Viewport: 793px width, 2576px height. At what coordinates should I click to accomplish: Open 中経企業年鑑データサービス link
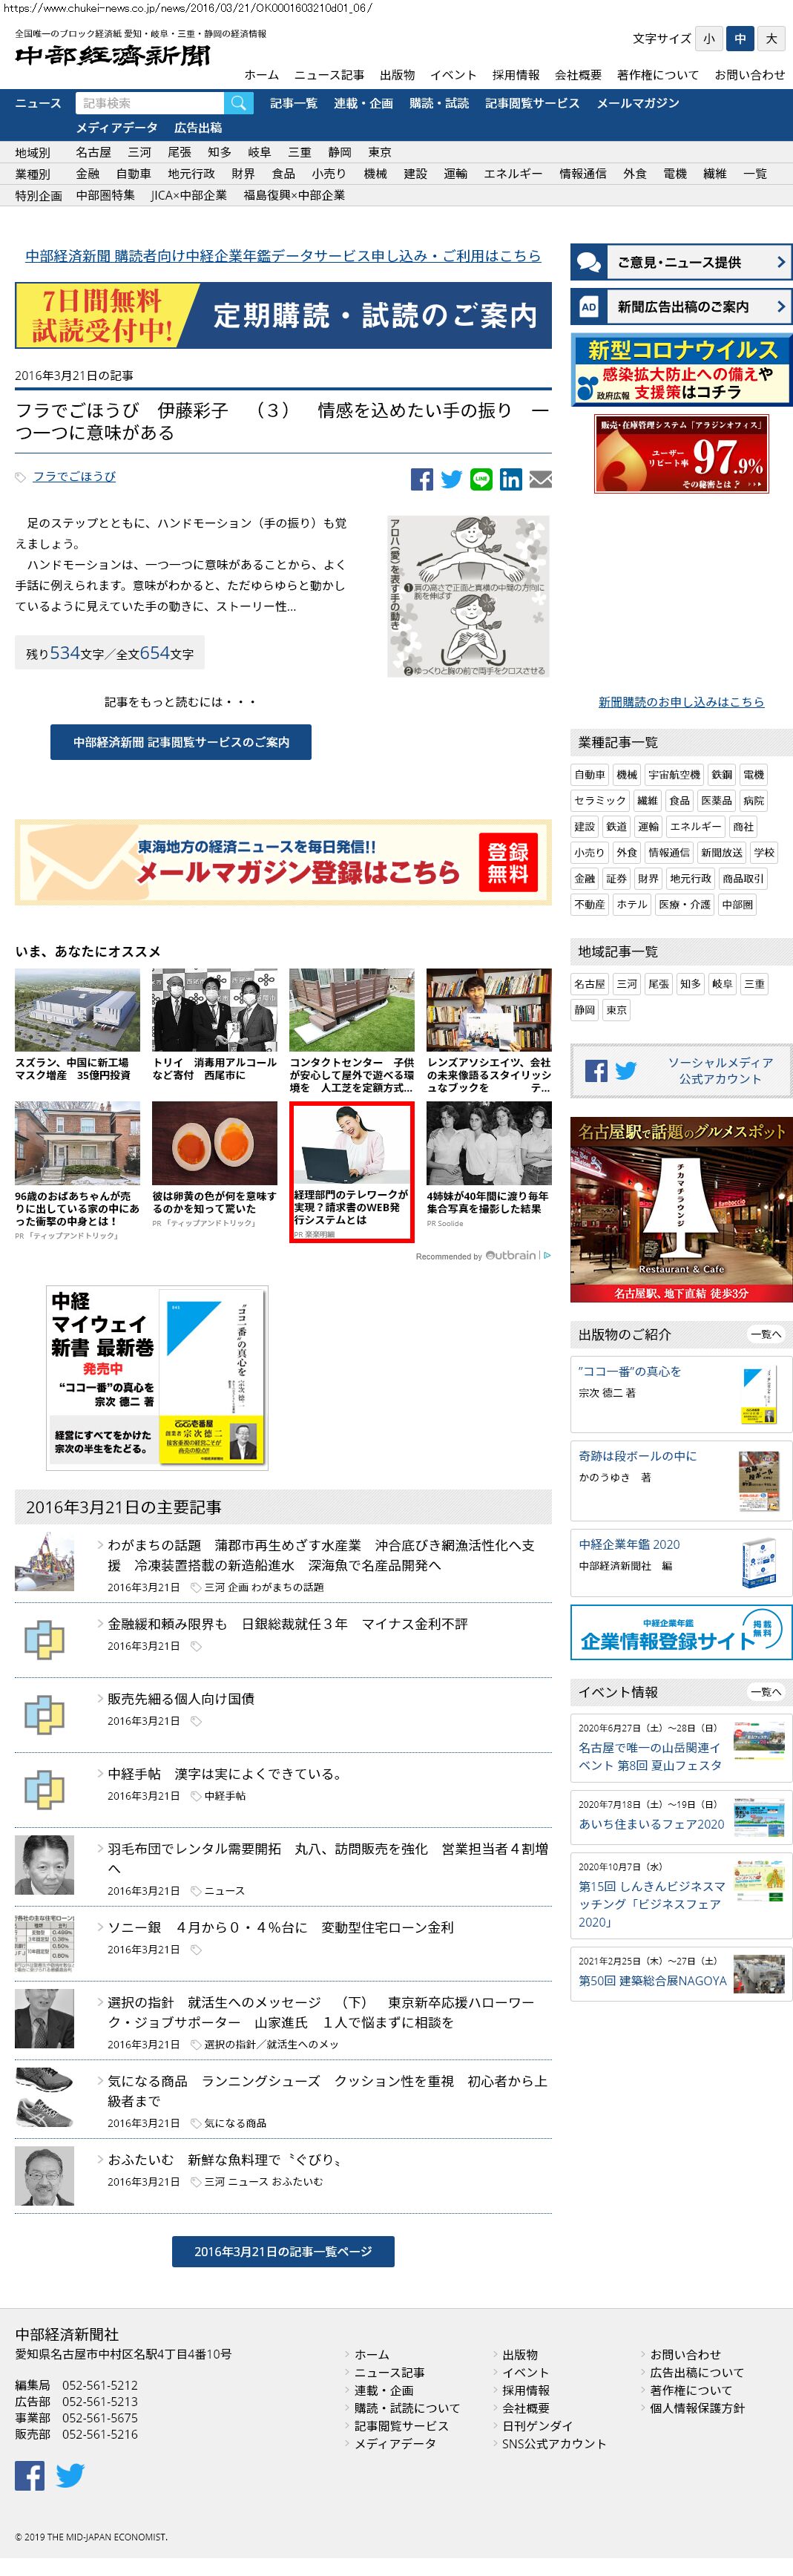[x=283, y=256]
